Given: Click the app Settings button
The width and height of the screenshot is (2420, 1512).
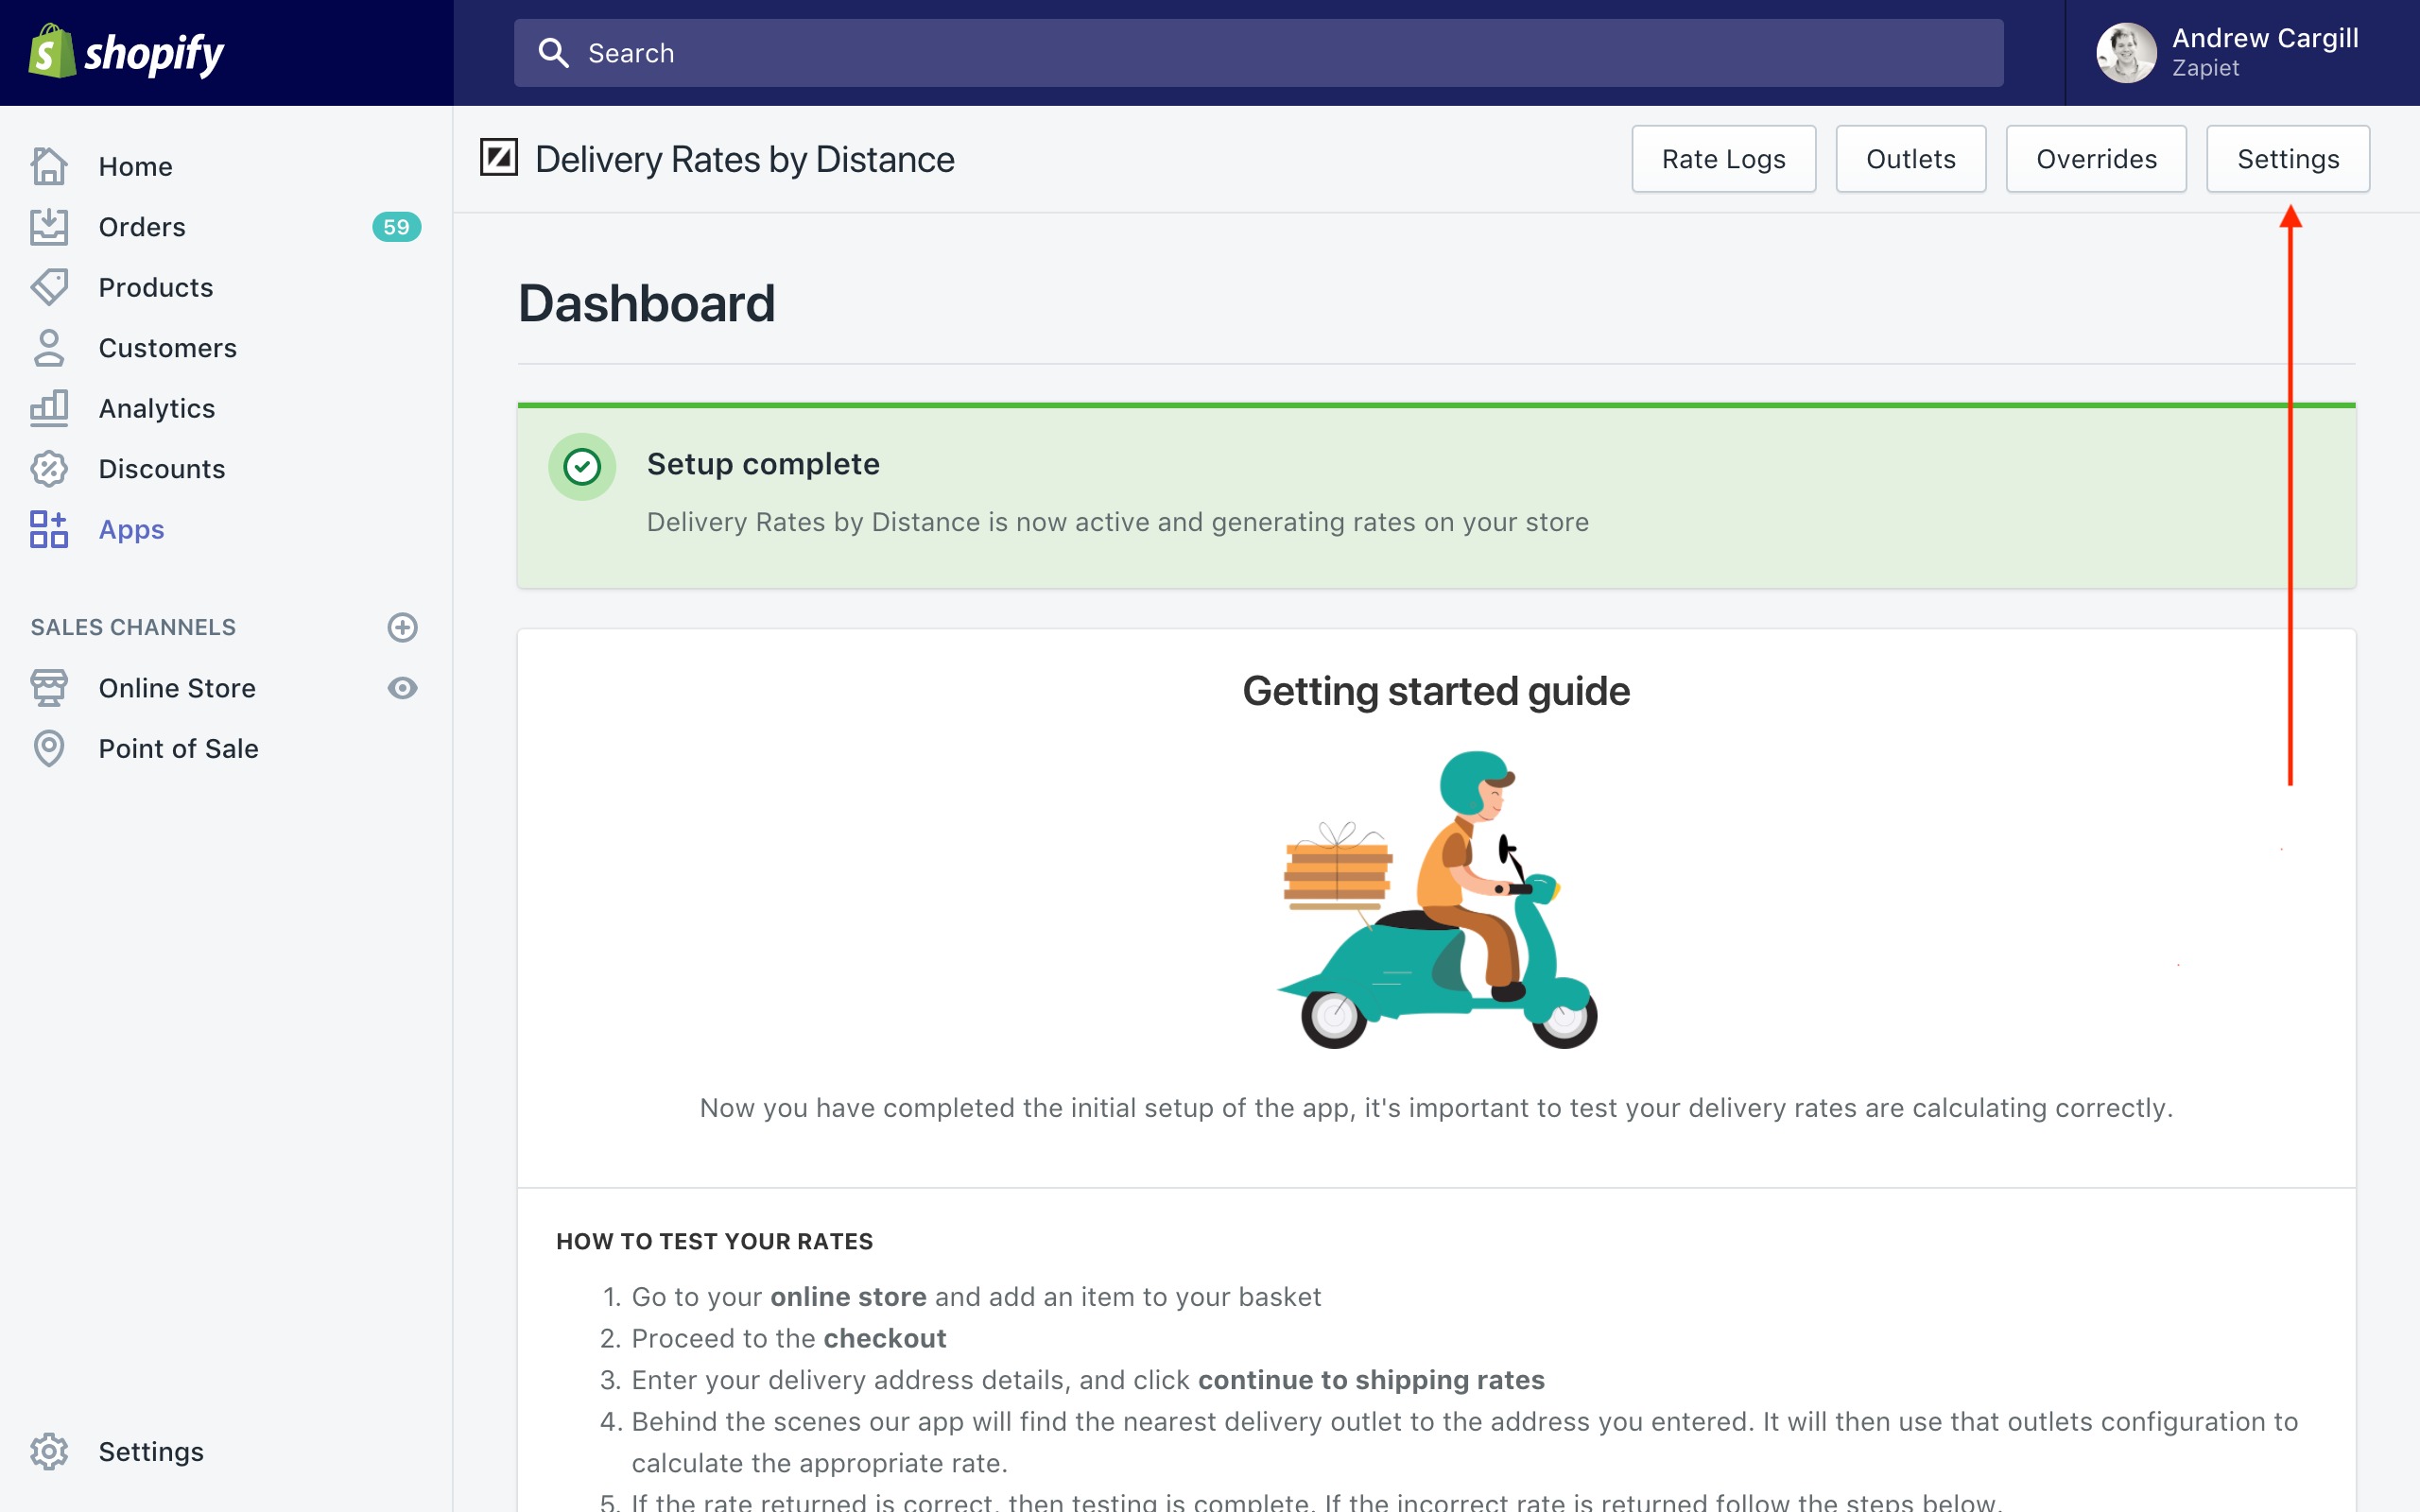Looking at the screenshot, I should (x=2287, y=159).
